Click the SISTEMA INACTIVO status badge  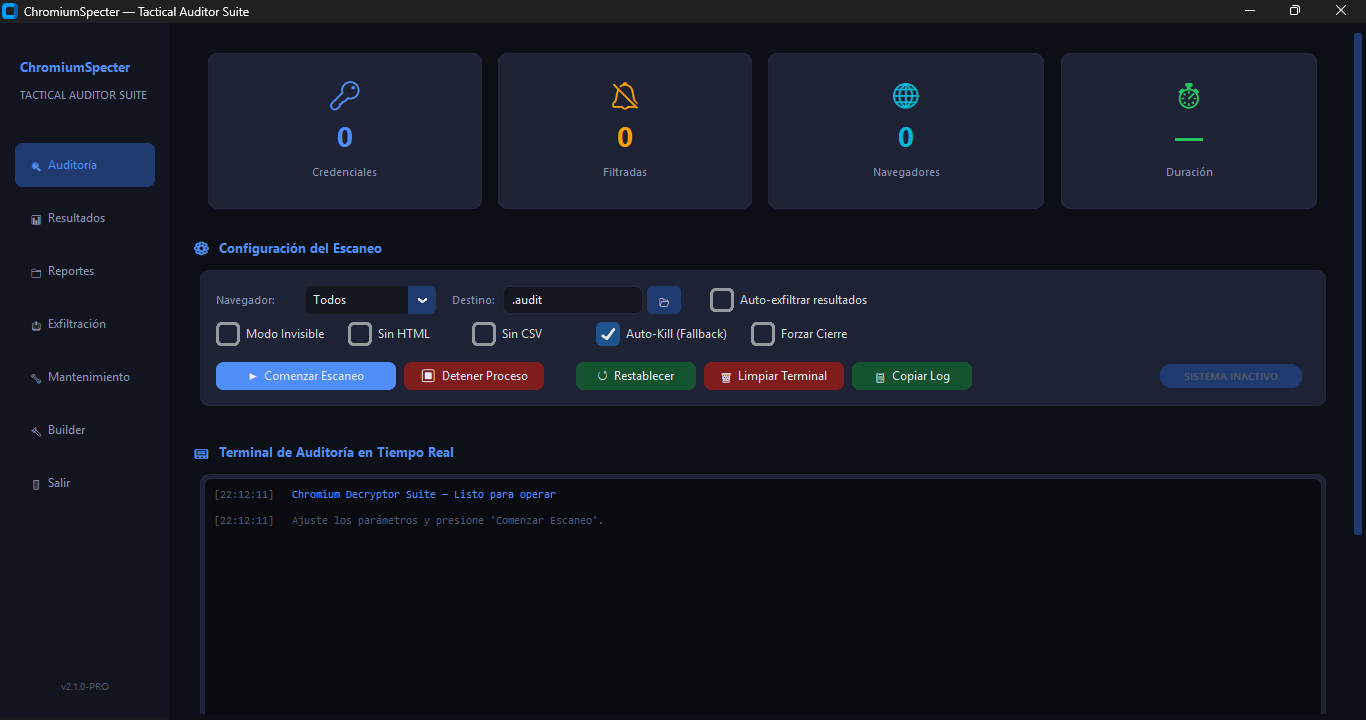[1231, 376]
